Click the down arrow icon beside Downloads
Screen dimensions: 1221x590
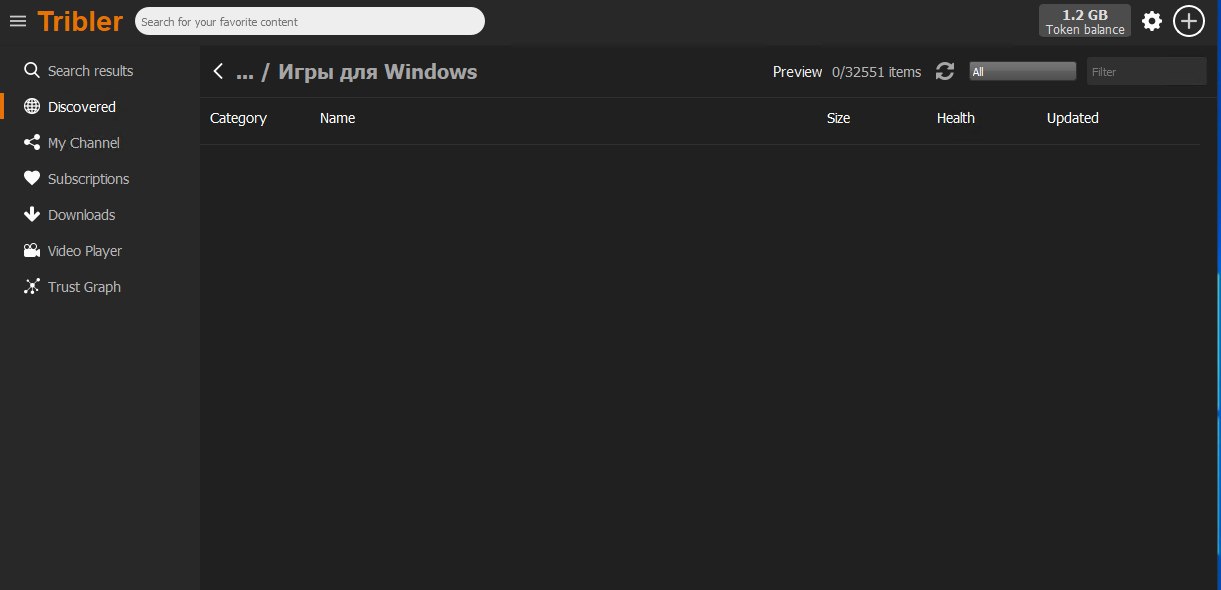click(32, 215)
